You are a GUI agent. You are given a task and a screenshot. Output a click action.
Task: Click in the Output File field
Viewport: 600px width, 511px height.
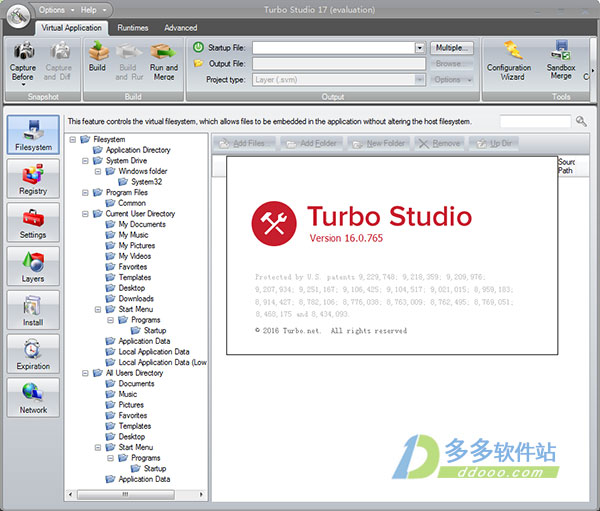[339, 64]
